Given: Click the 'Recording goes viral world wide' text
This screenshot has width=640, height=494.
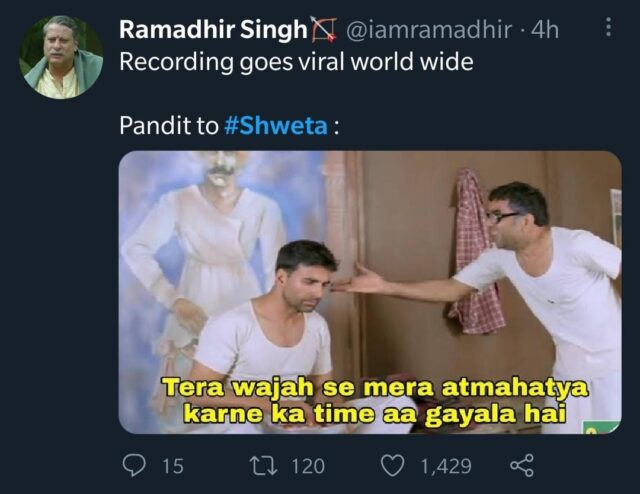Looking at the screenshot, I should click(296, 62).
